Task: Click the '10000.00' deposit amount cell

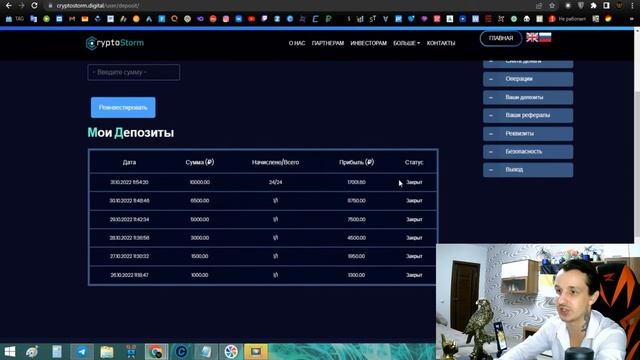Action: pyautogui.click(x=200, y=182)
